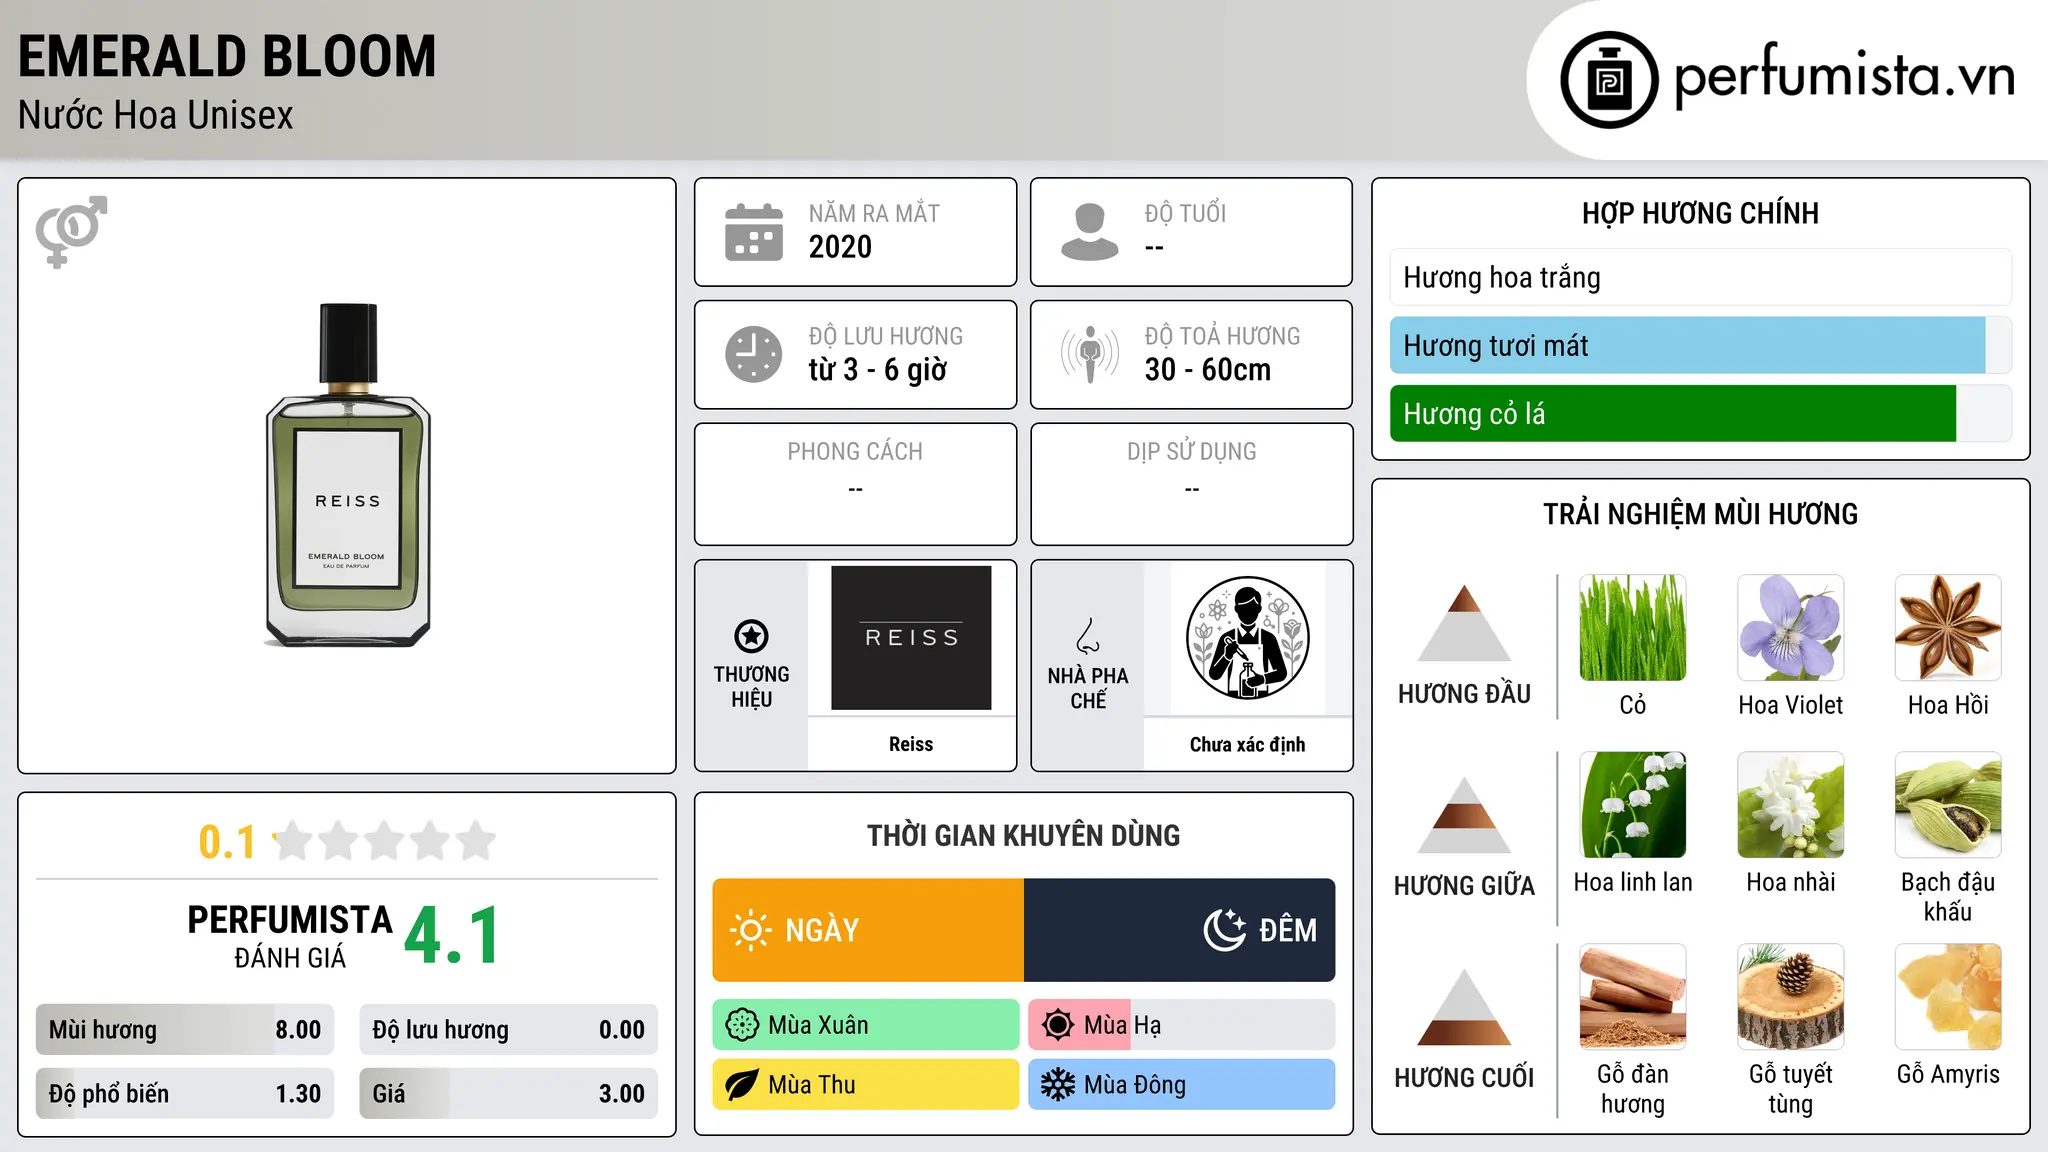The height and width of the screenshot is (1152, 2048).
Task: Click the blue Hương tươi mát accord bar
Action: (x=1701, y=345)
